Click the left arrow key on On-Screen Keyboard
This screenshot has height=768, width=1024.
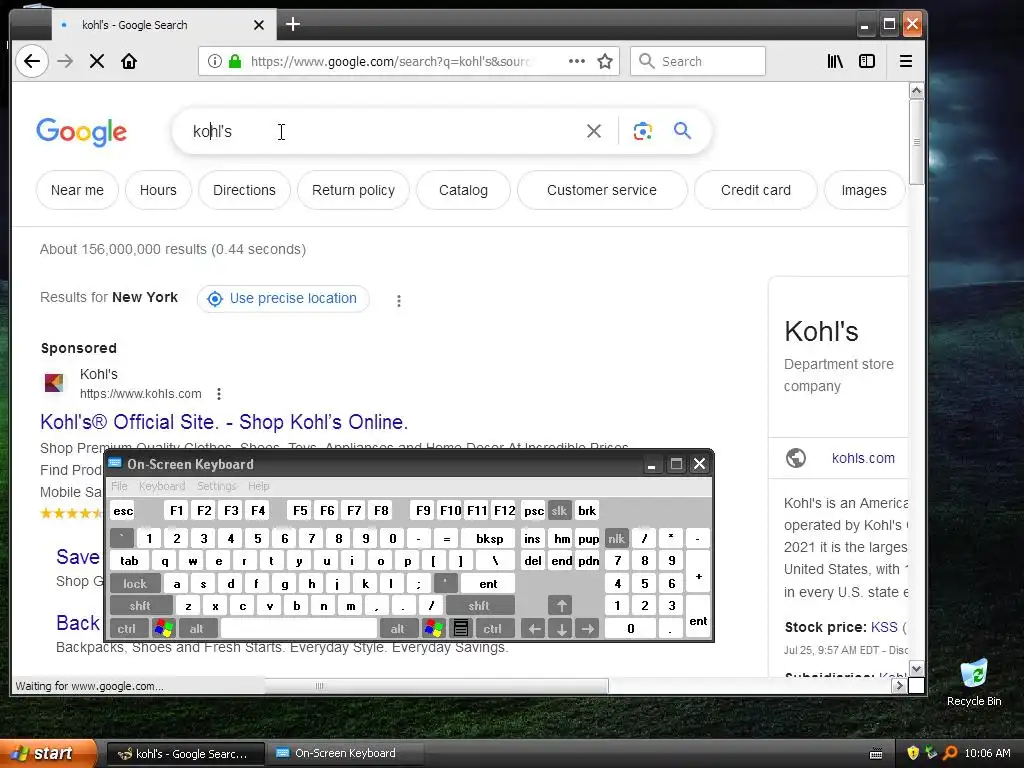(534, 628)
